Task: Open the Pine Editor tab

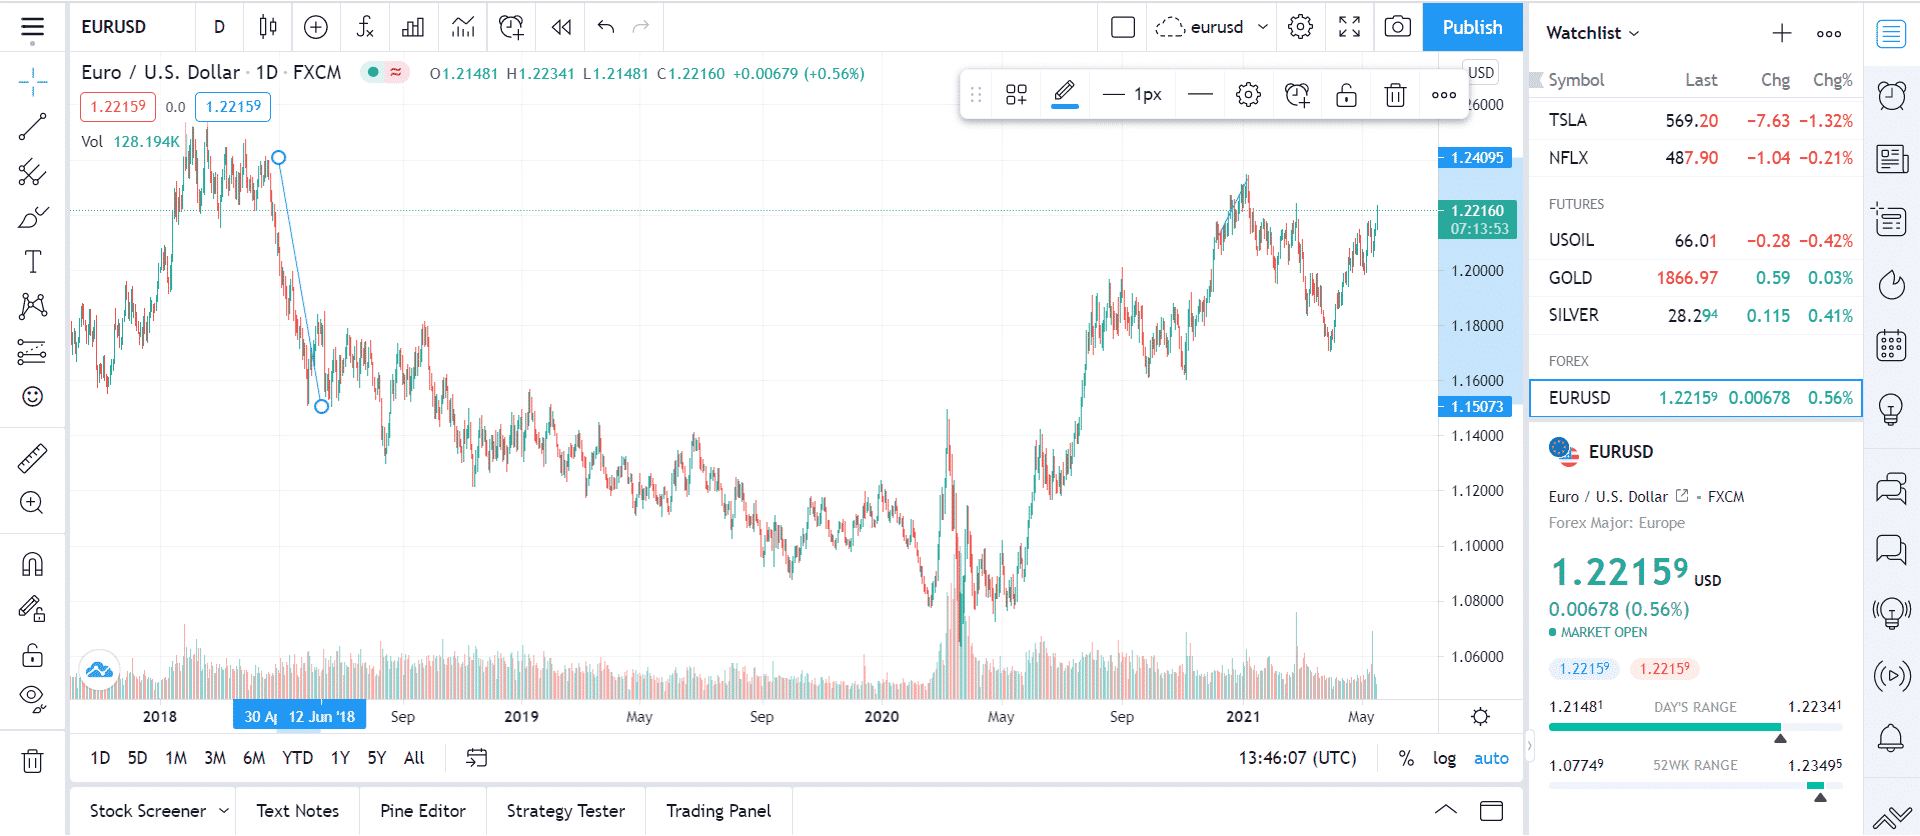Action: pyautogui.click(x=423, y=811)
